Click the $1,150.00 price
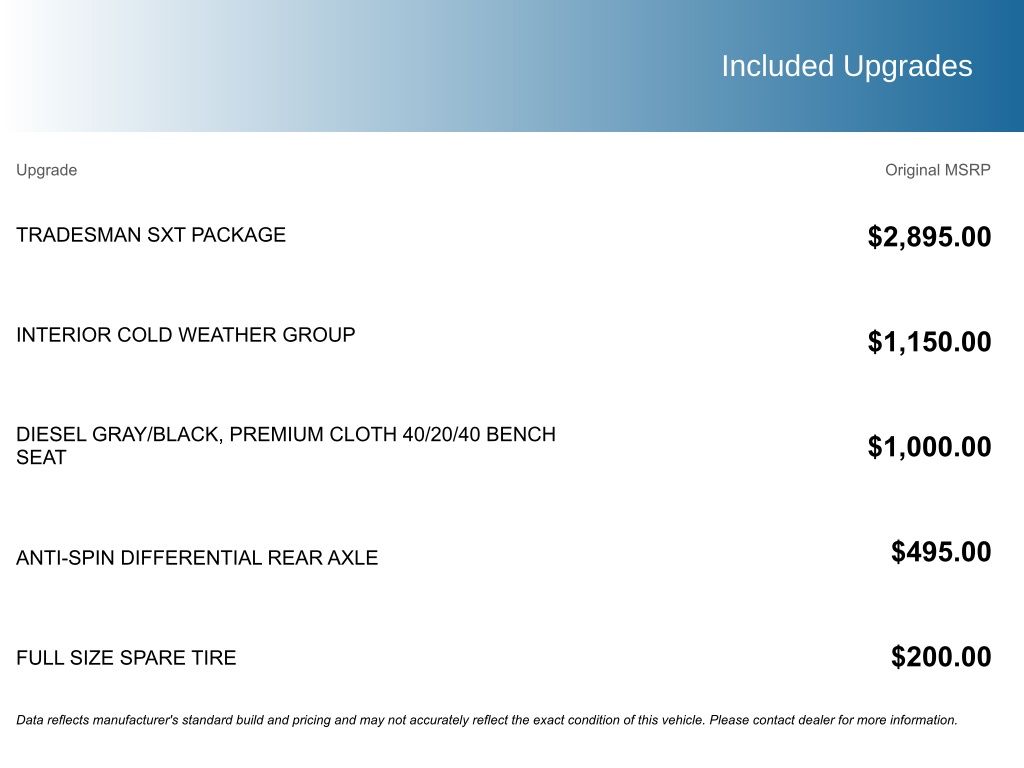This screenshot has height=768, width=1024. 929,342
